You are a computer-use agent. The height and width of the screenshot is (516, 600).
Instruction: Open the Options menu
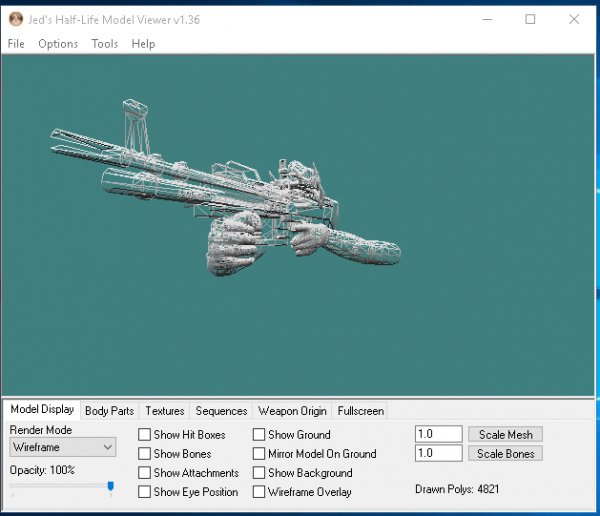pyautogui.click(x=58, y=44)
